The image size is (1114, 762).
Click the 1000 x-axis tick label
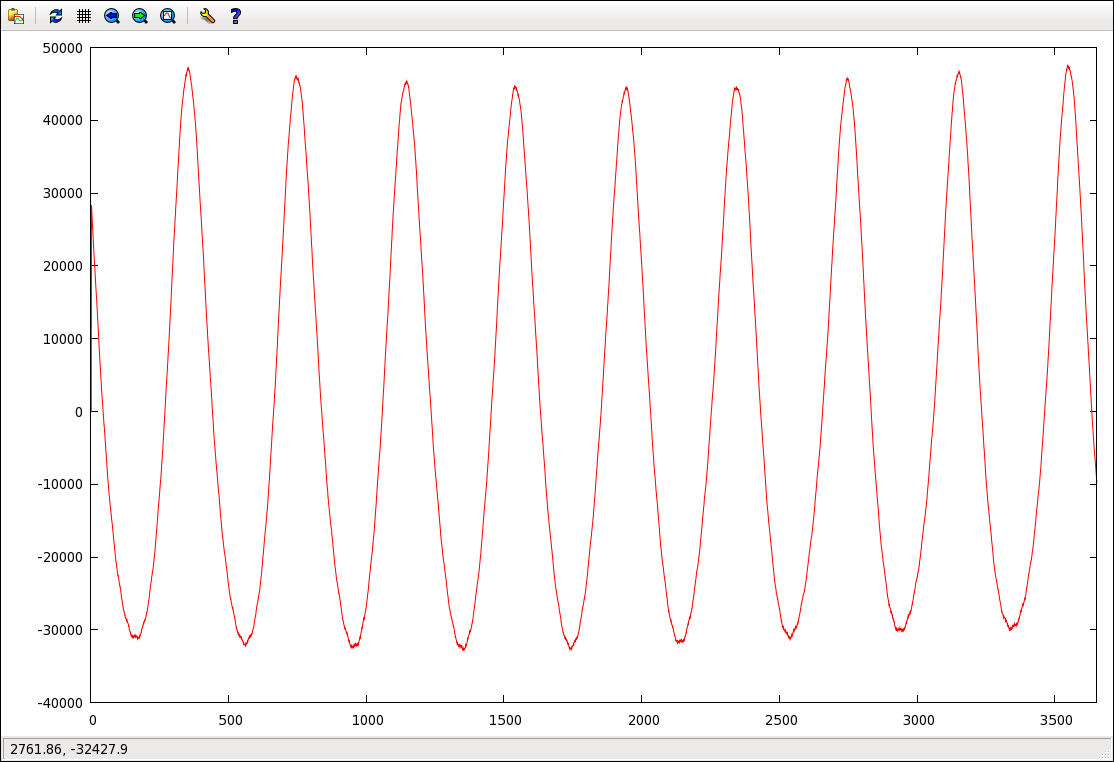coord(367,720)
